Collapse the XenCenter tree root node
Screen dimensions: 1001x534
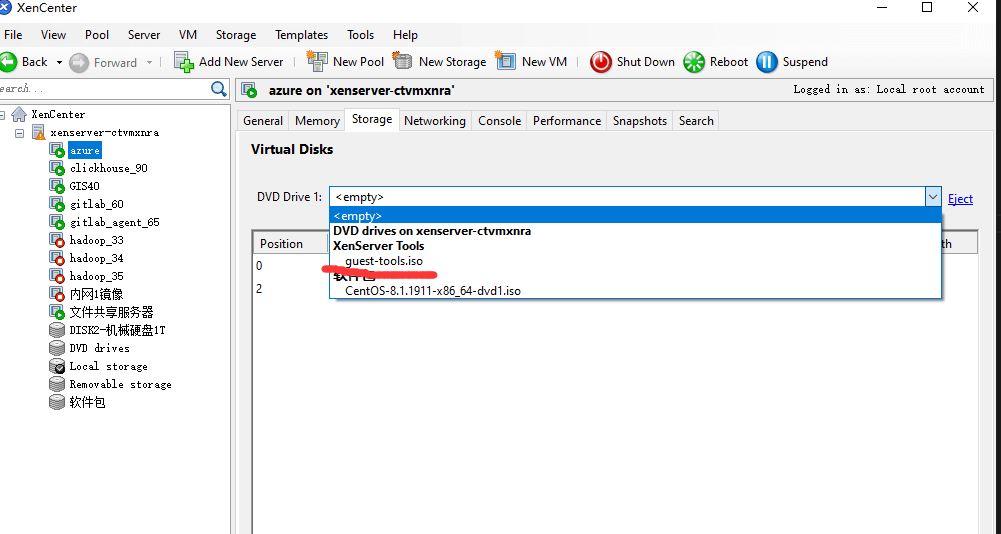(2, 115)
